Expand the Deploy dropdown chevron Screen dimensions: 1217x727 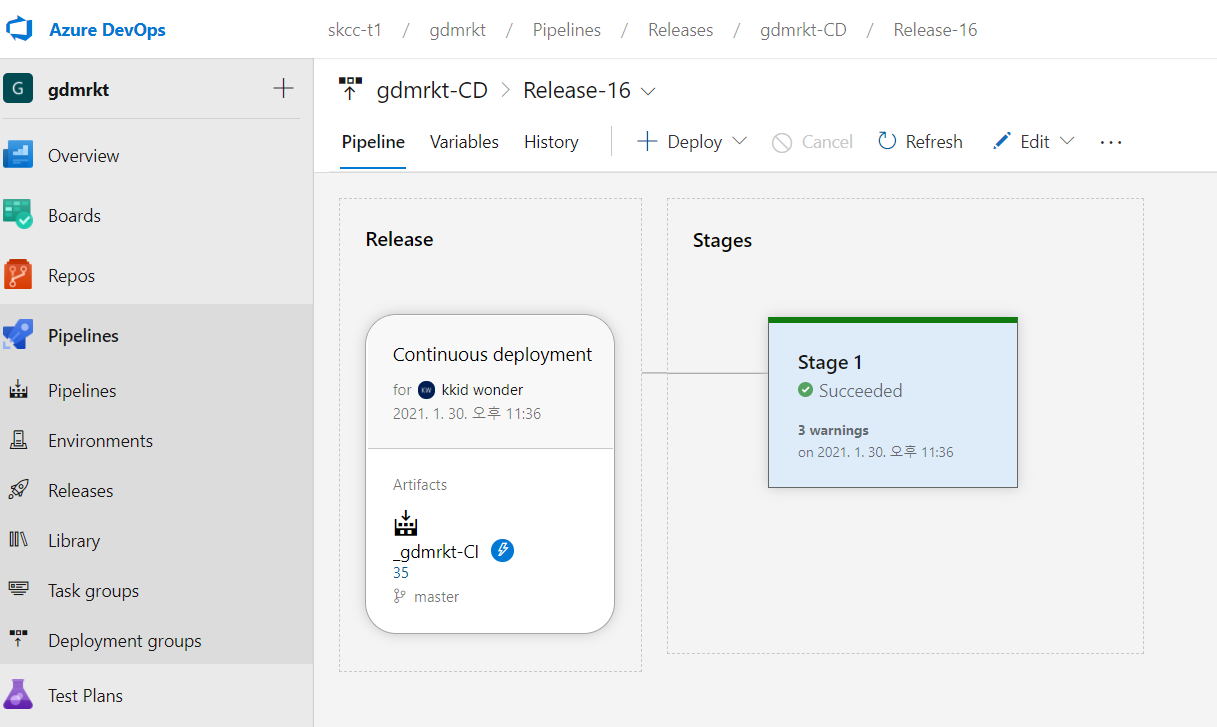click(740, 141)
